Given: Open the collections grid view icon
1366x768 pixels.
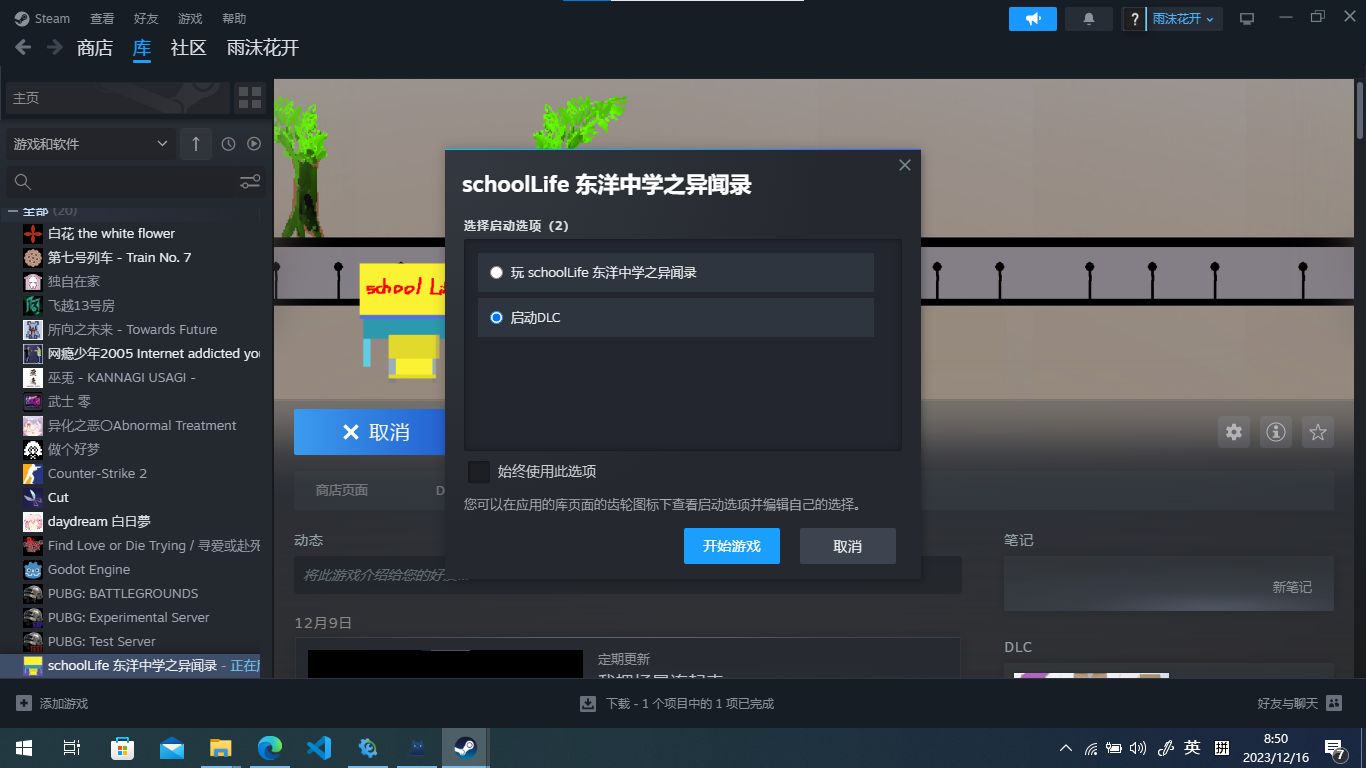Looking at the screenshot, I should coord(250,98).
